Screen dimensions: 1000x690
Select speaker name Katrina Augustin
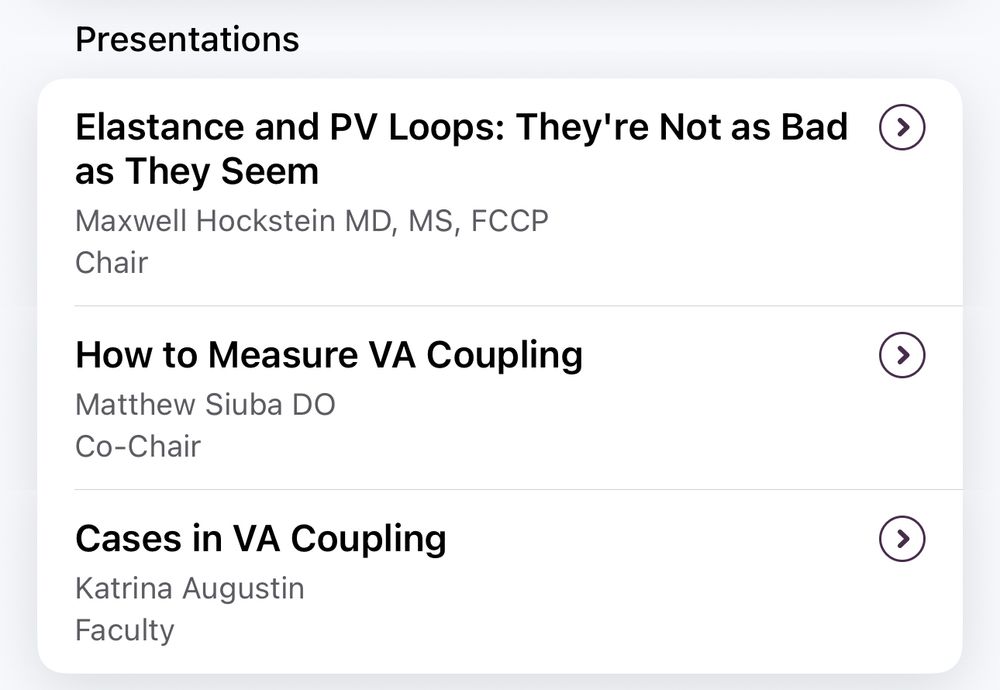(189, 588)
